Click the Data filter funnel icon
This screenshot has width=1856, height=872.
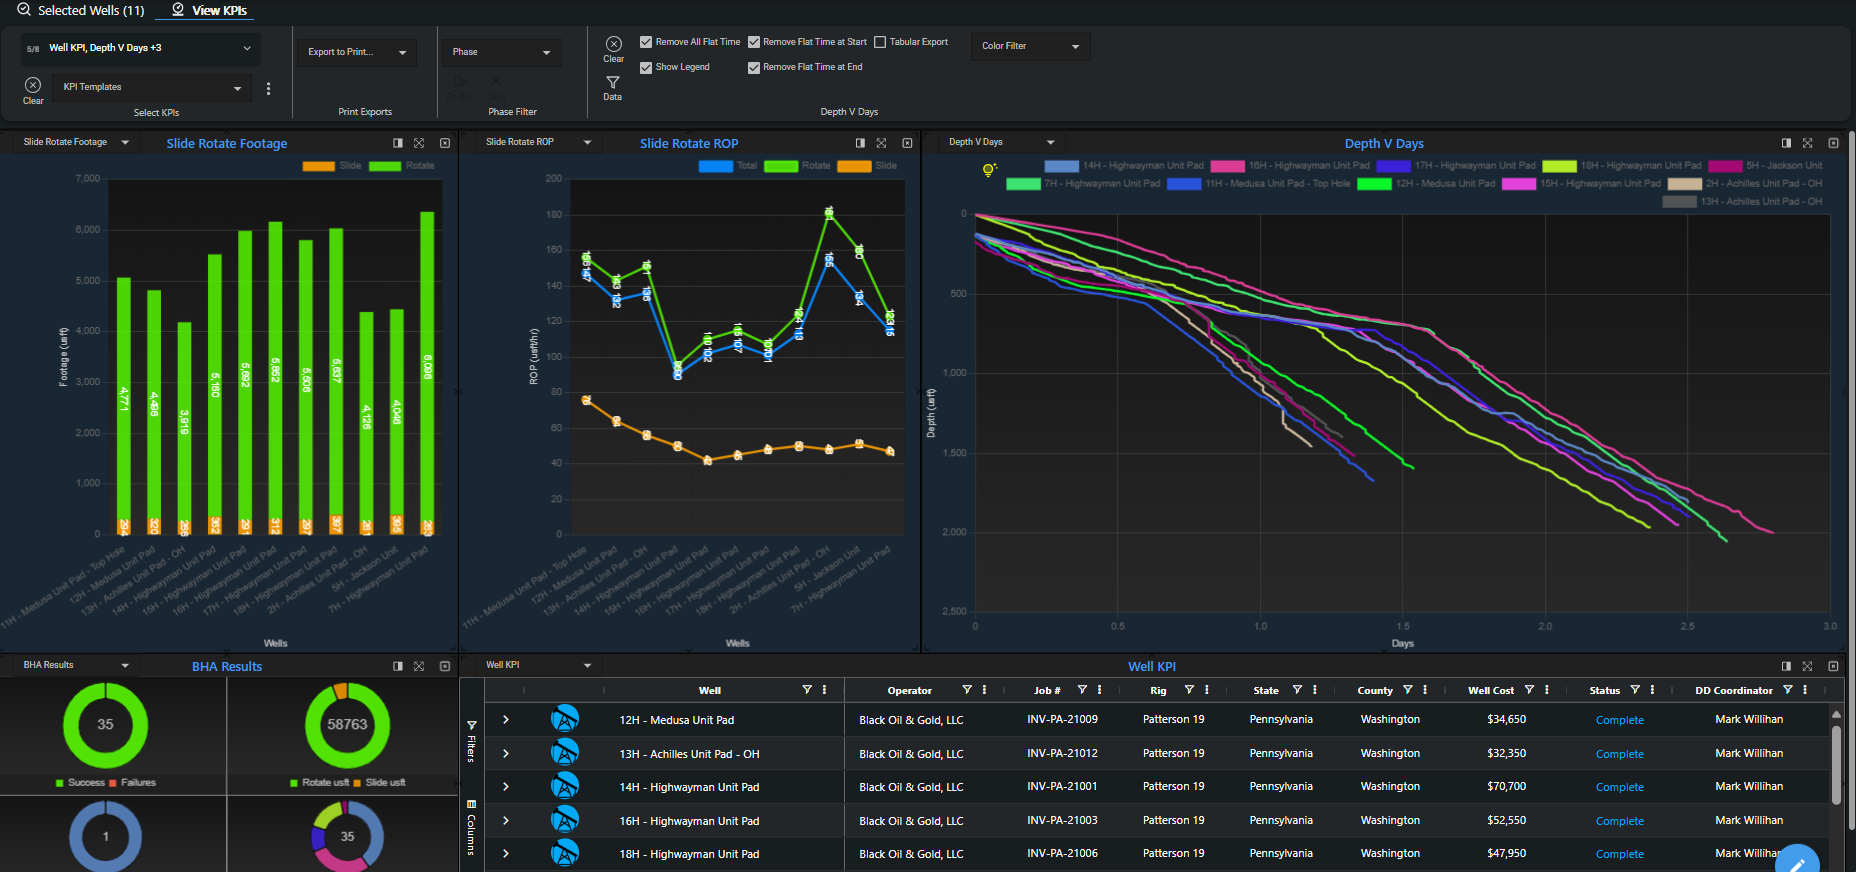(612, 83)
